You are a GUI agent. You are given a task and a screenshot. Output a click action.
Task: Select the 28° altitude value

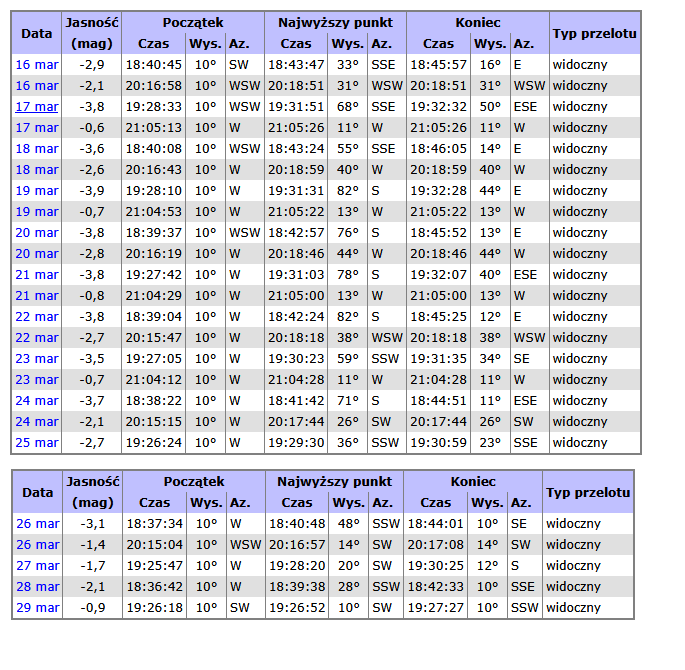pyautogui.click(x=348, y=586)
